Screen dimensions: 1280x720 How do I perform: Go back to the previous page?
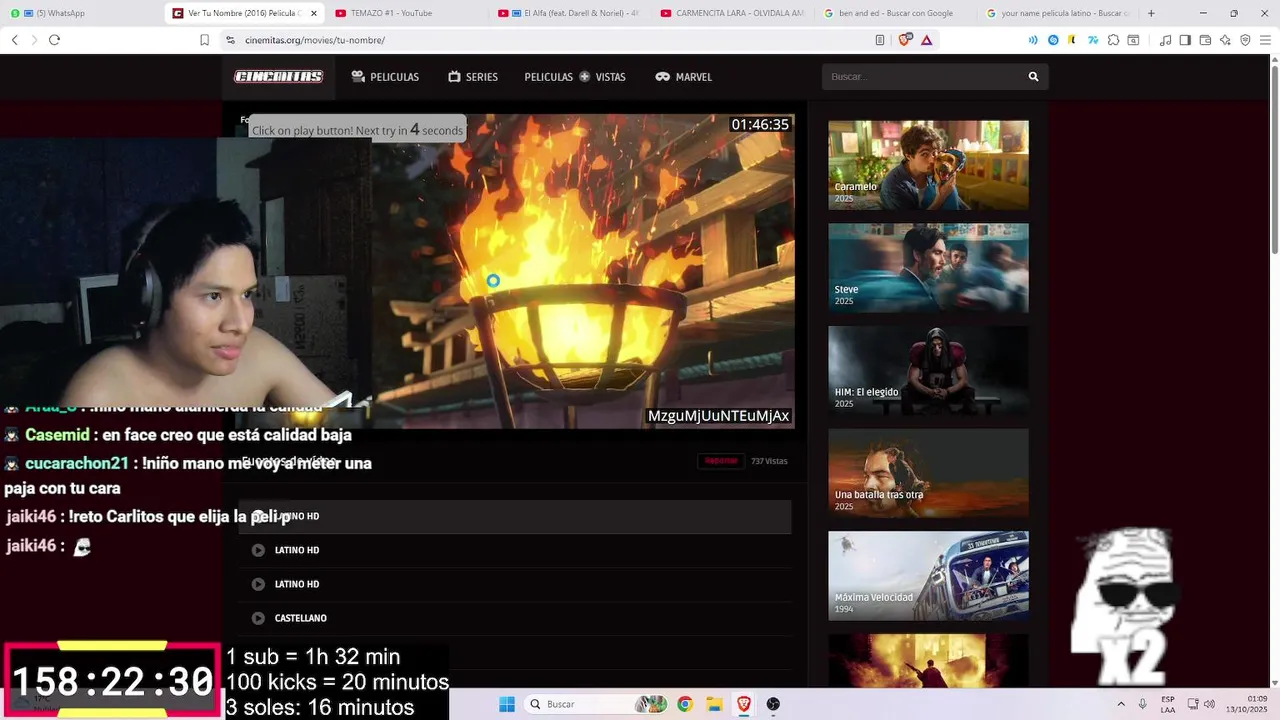click(14, 40)
